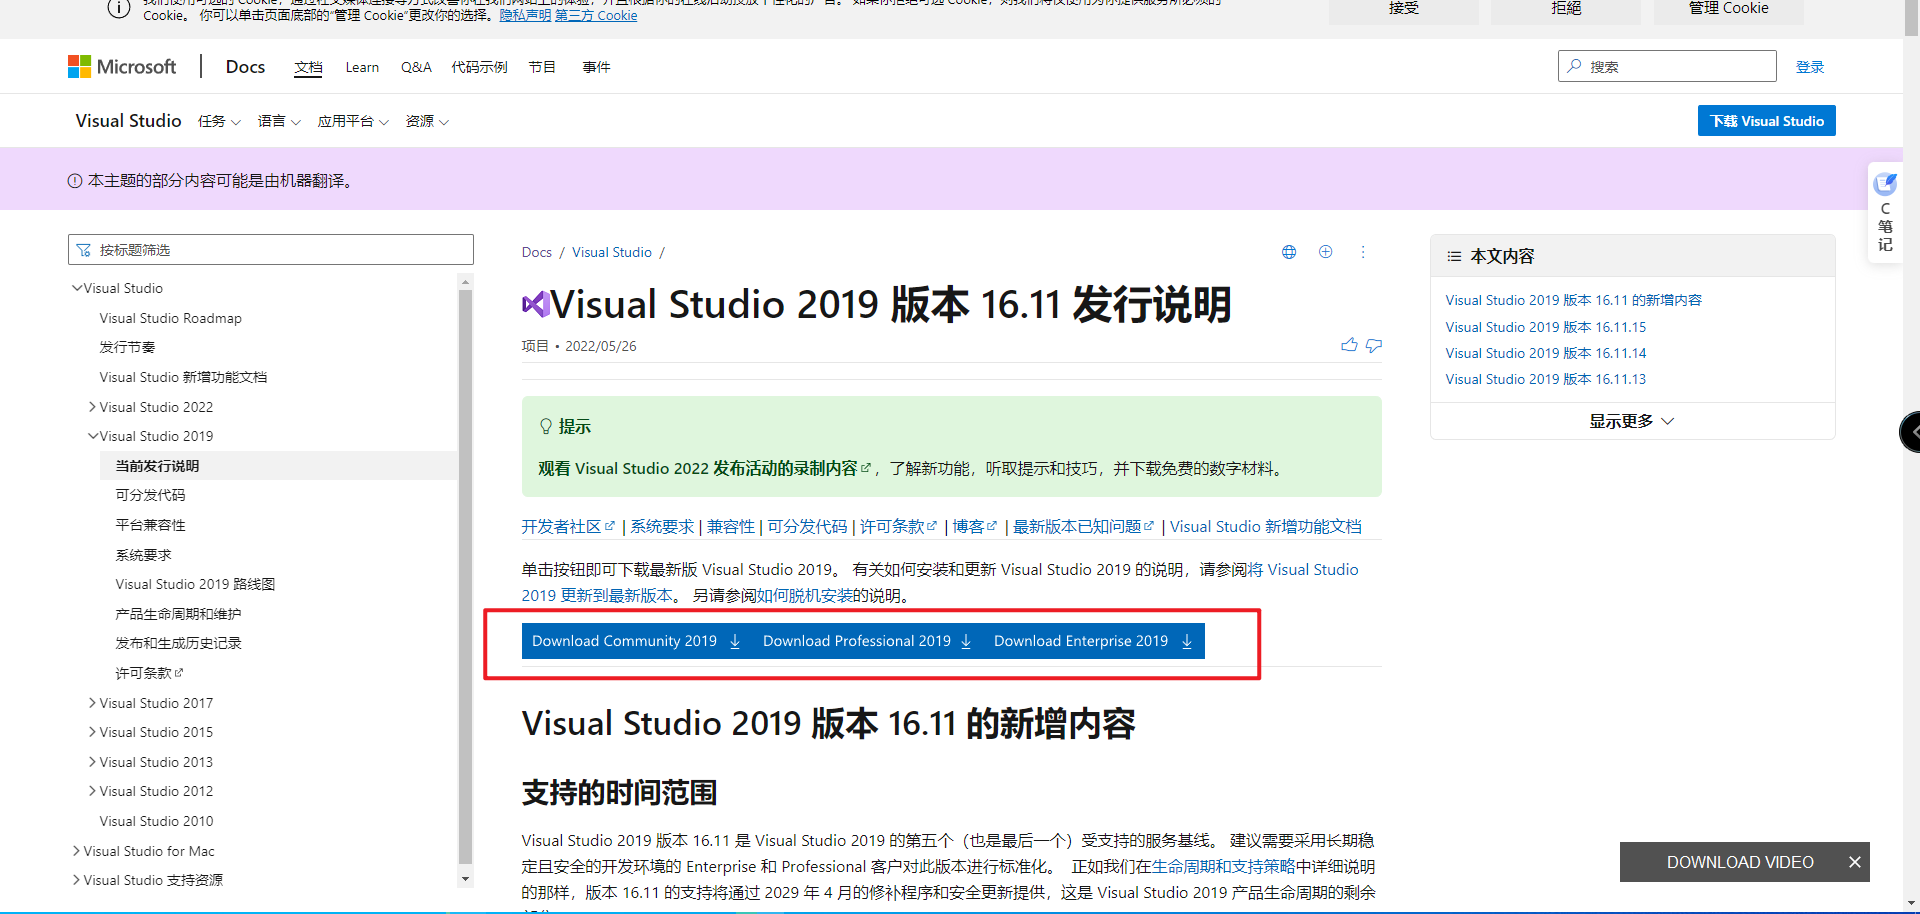Select the 节目 nav tab

pos(542,67)
